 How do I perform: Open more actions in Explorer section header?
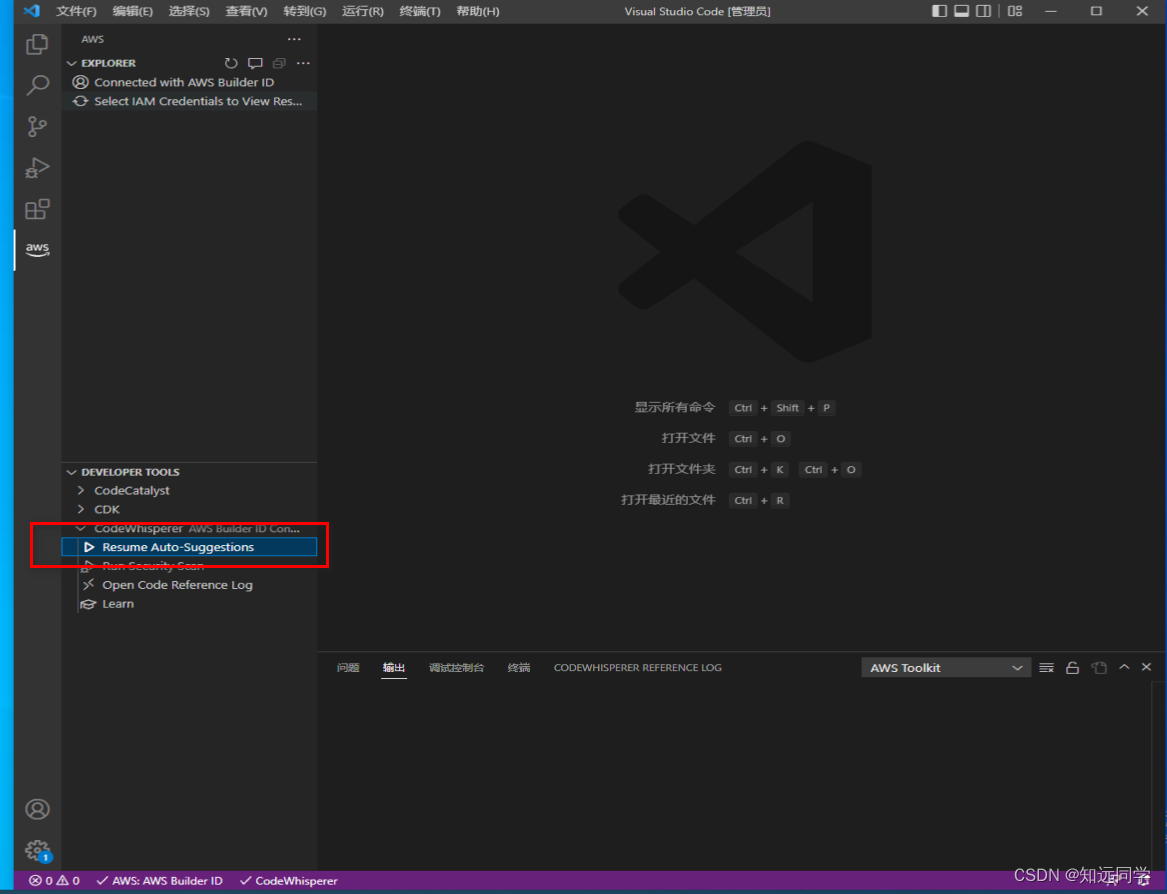tap(303, 63)
